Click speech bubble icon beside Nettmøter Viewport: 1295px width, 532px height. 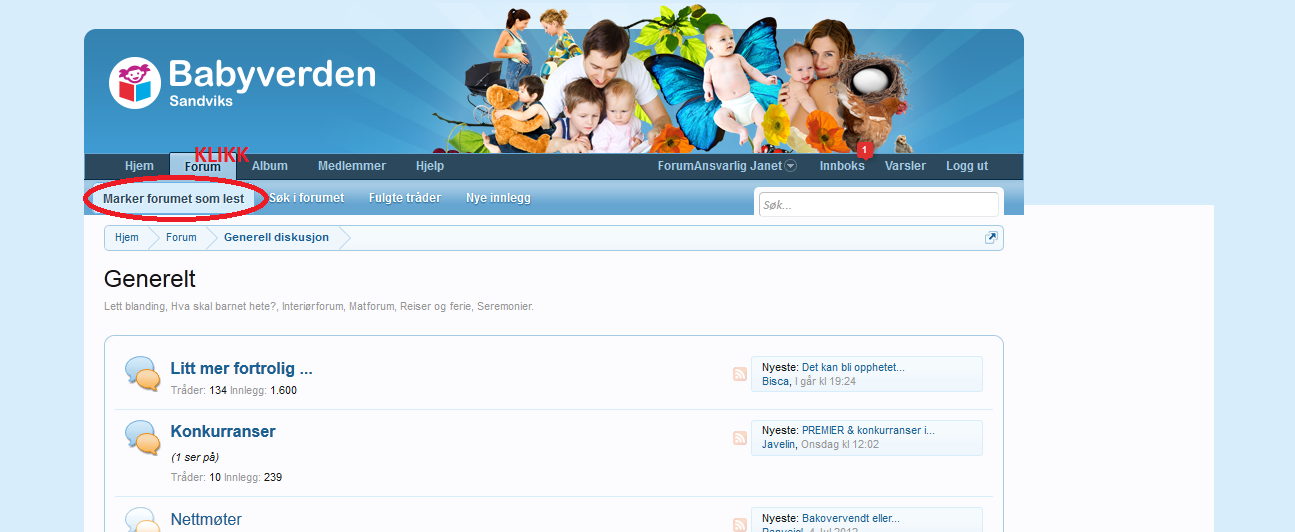click(143, 521)
